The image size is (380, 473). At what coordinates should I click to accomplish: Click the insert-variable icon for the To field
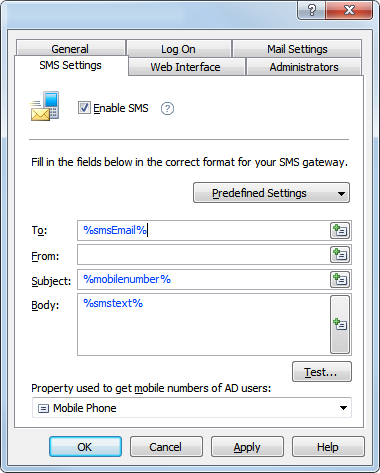340,230
